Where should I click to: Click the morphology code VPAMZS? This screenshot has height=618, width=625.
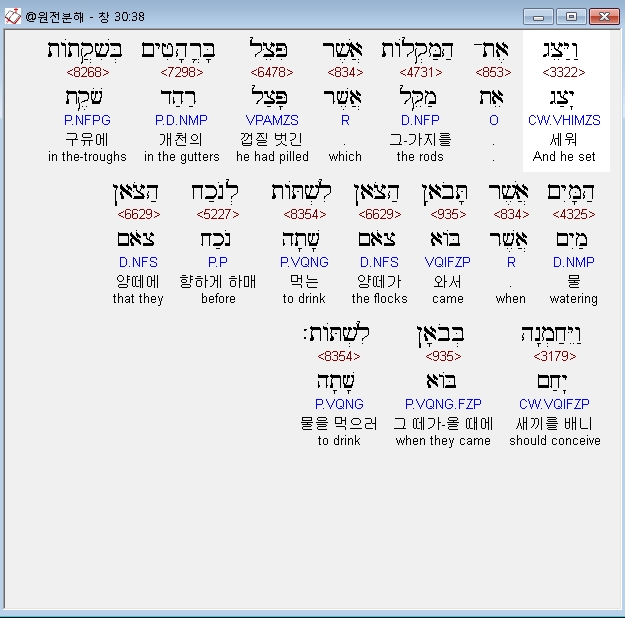click(x=272, y=120)
